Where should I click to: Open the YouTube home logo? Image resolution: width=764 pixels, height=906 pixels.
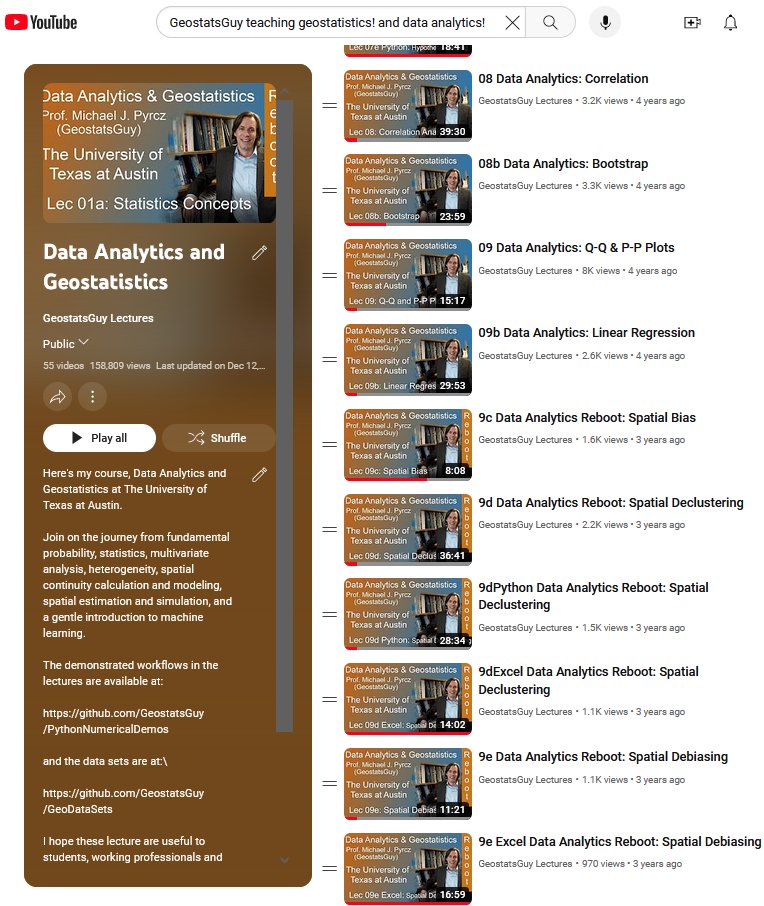(40, 23)
